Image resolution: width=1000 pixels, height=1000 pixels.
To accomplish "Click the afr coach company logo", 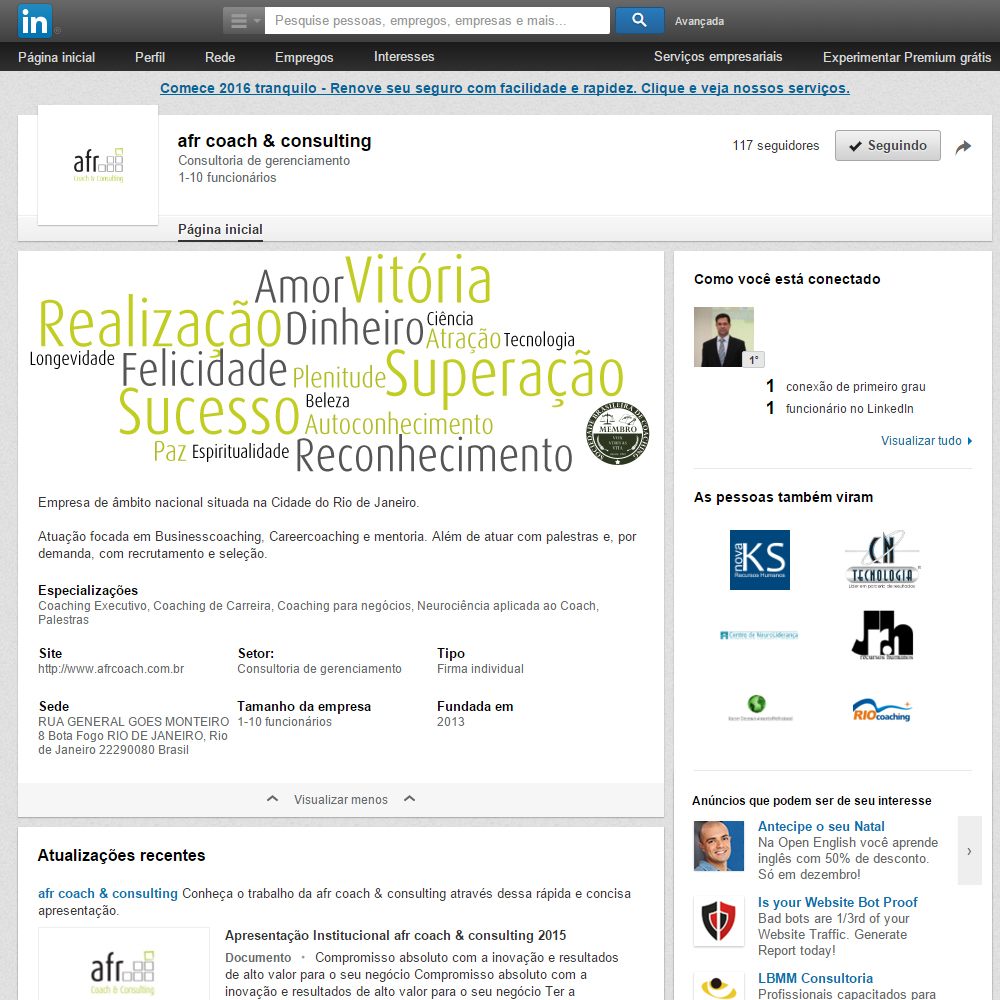I will [x=98, y=165].
